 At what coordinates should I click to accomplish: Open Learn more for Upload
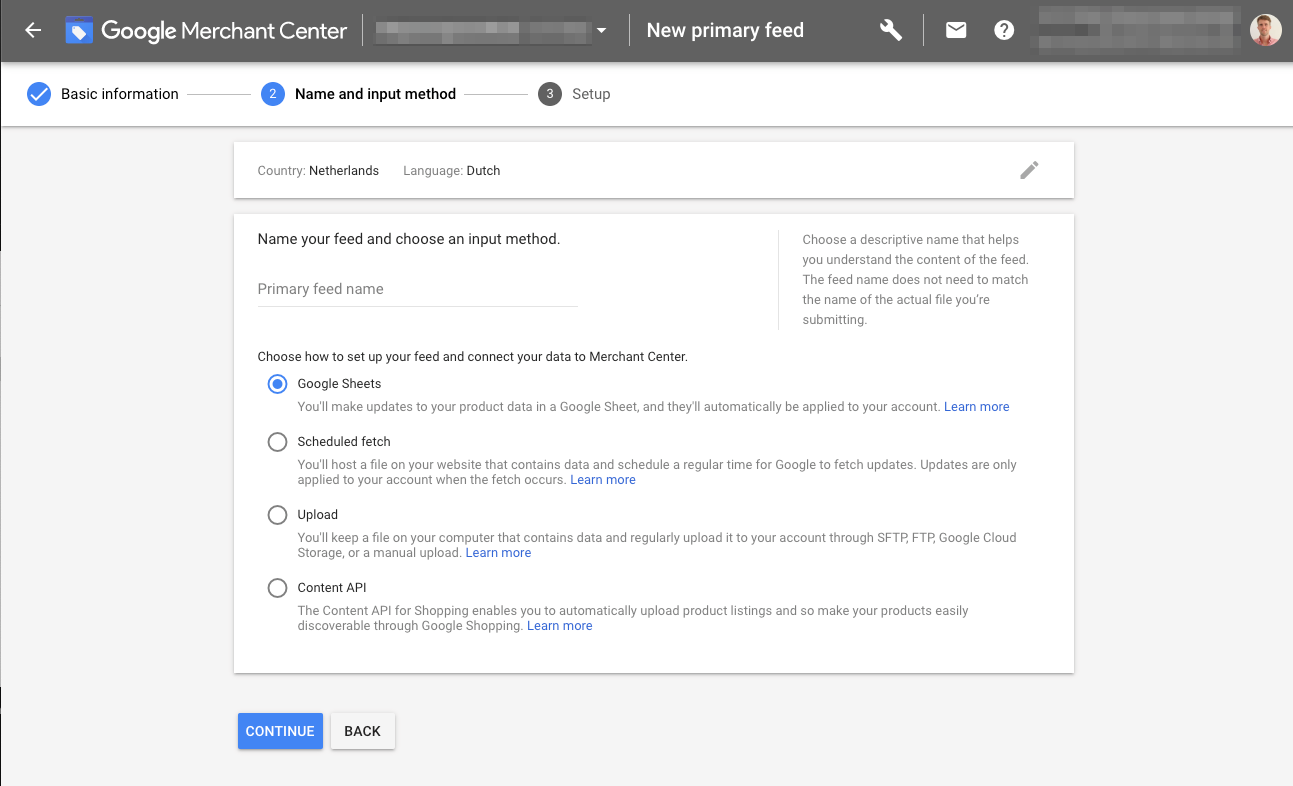coord(498,553)
